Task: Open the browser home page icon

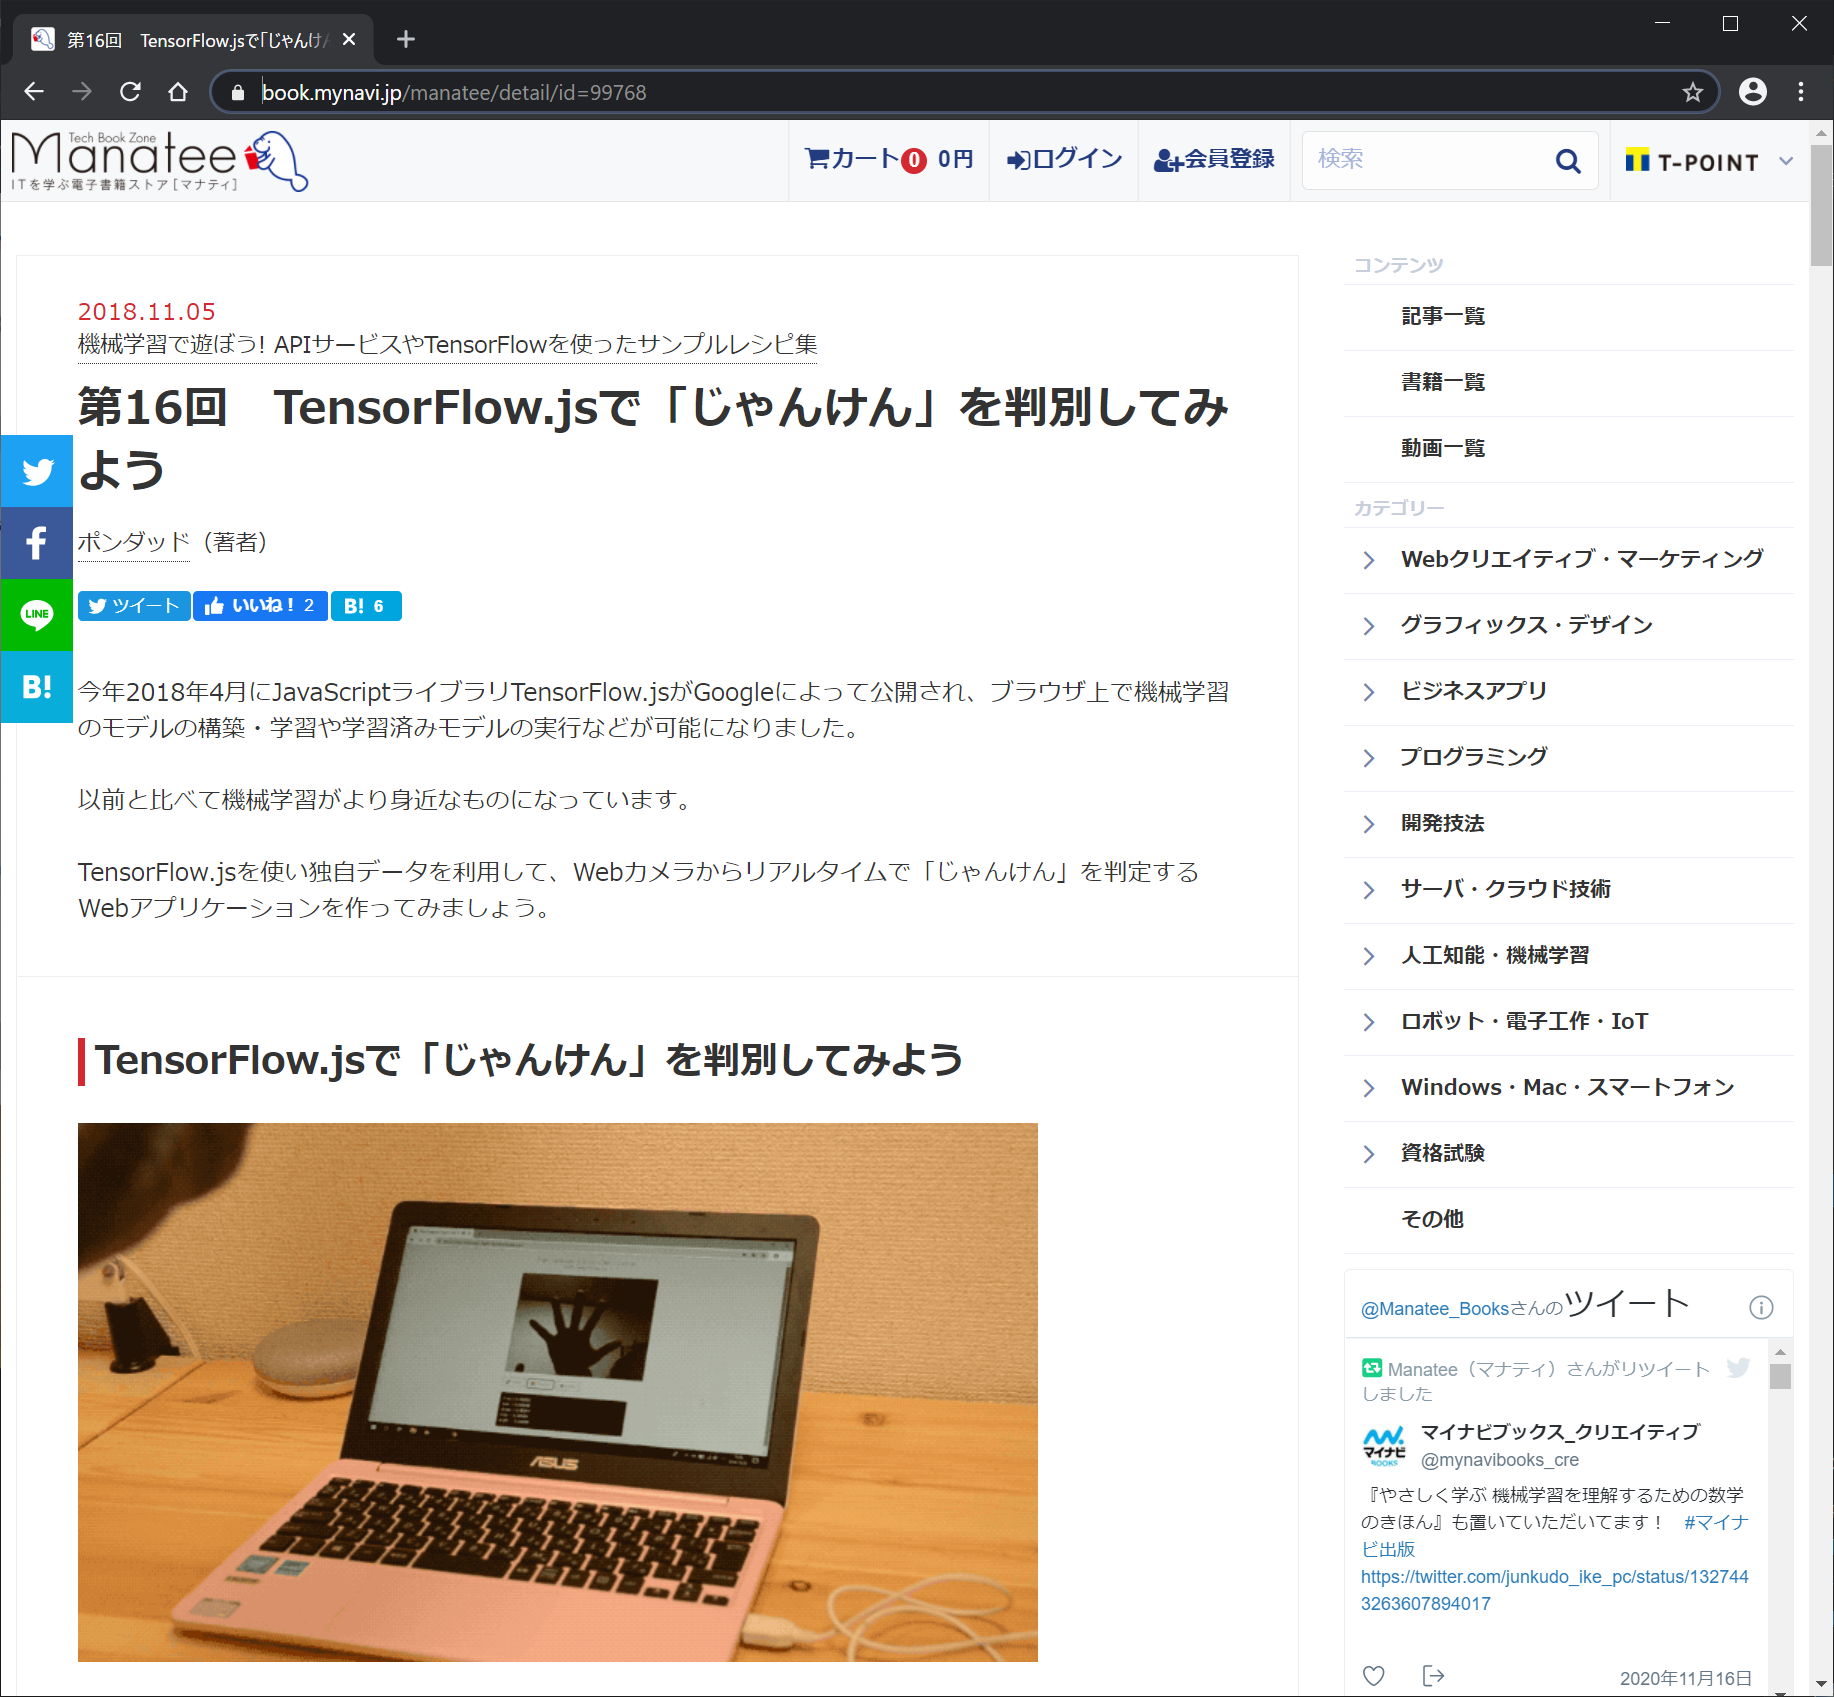Action: pyautogui.click(x=178, y=92)
